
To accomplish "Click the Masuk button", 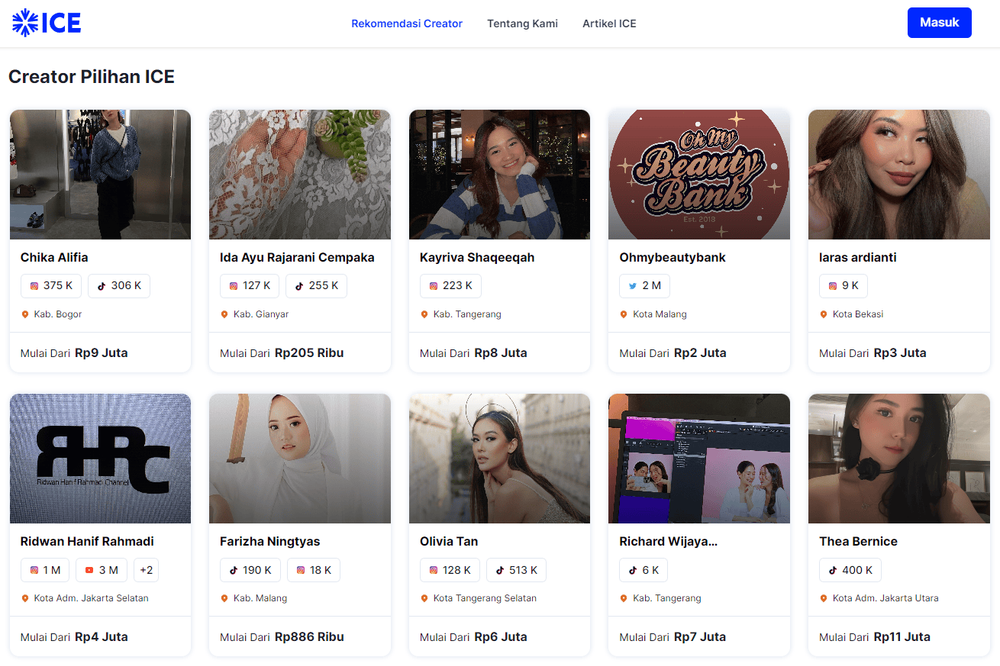I will [938, 22].
